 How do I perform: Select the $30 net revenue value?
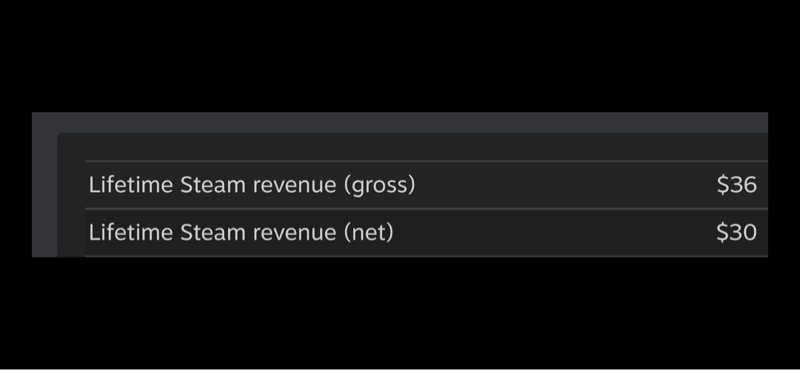(x=737, y=233)
